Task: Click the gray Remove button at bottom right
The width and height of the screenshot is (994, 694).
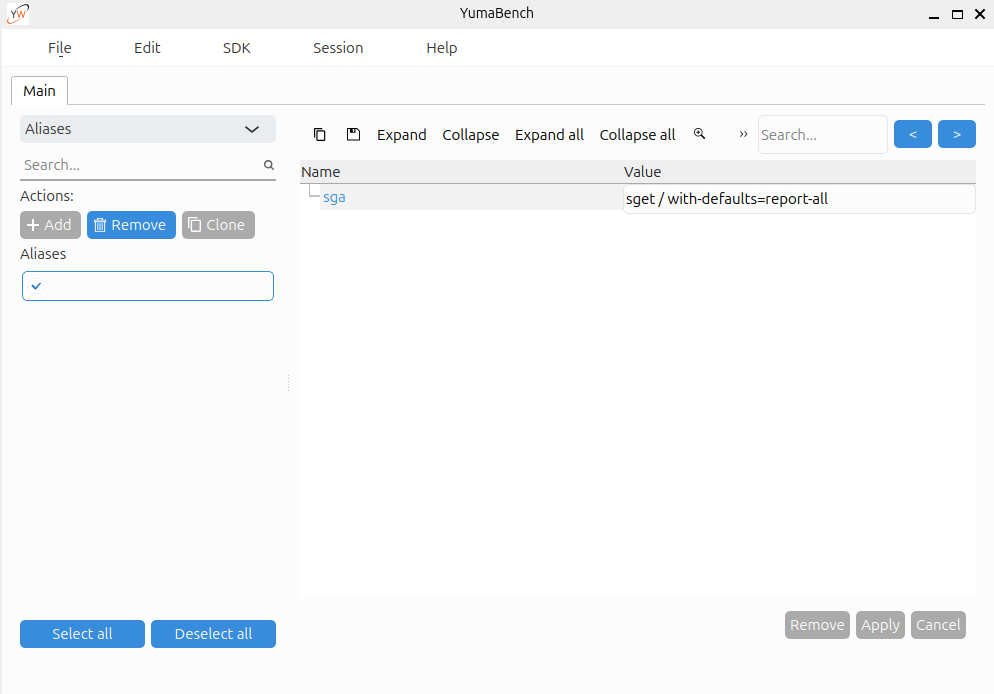Action: 817,625
